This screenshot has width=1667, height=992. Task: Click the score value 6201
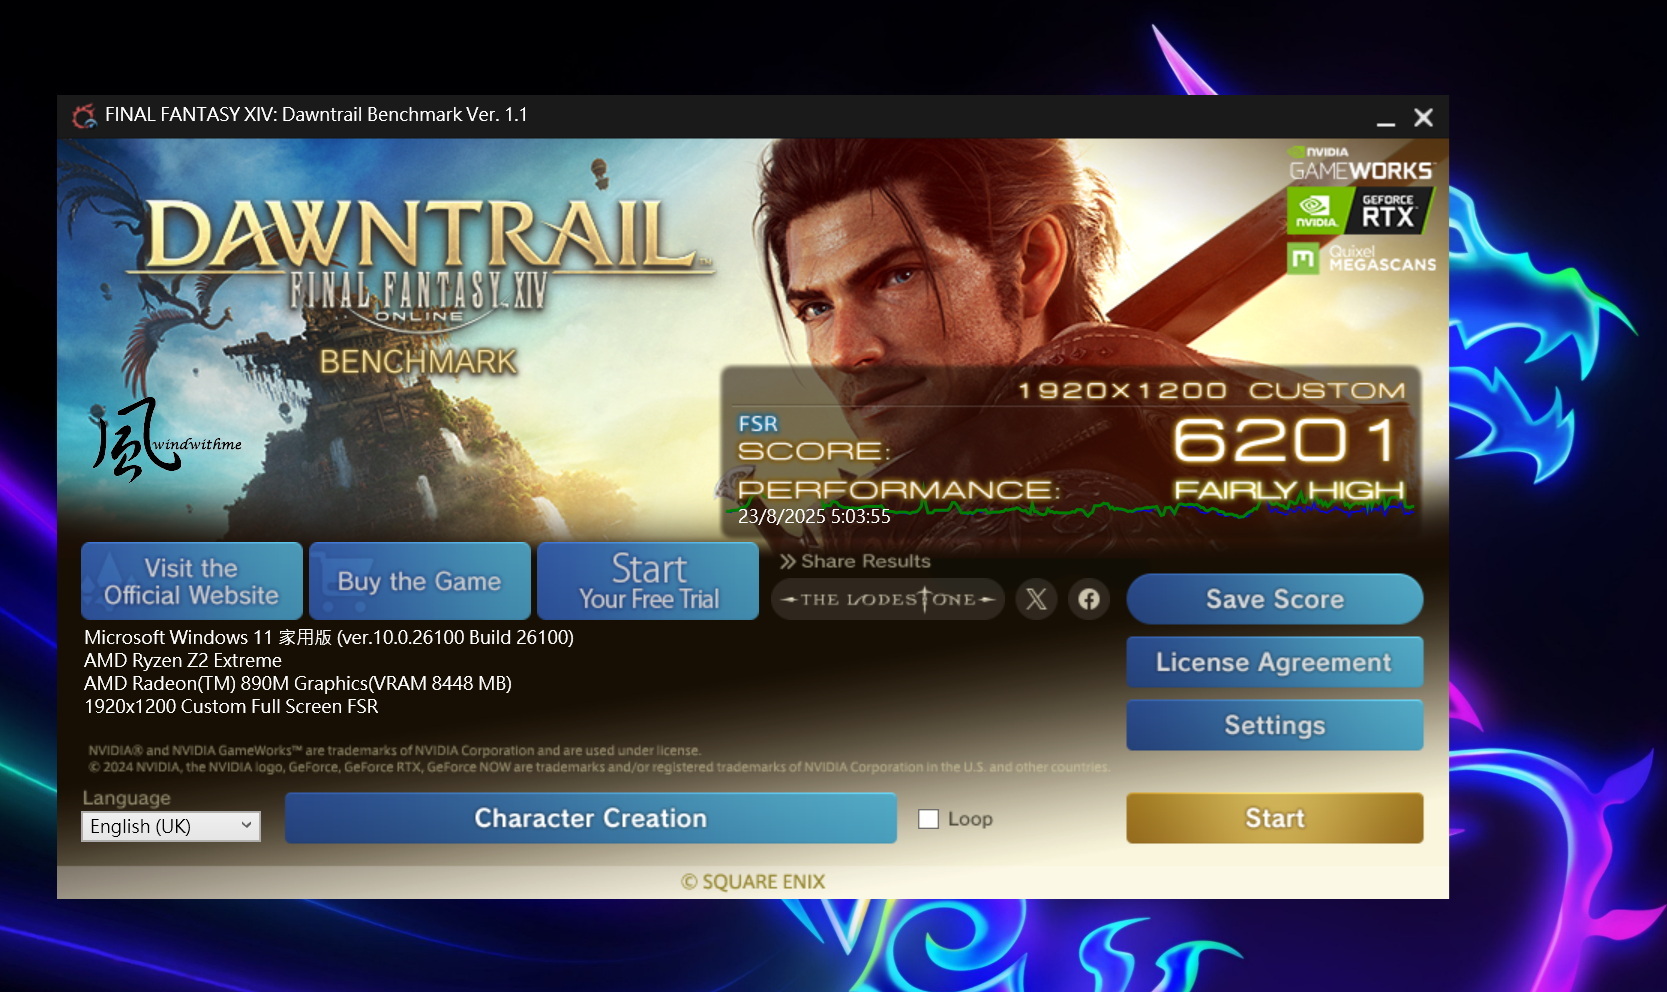pos(1286,441)
